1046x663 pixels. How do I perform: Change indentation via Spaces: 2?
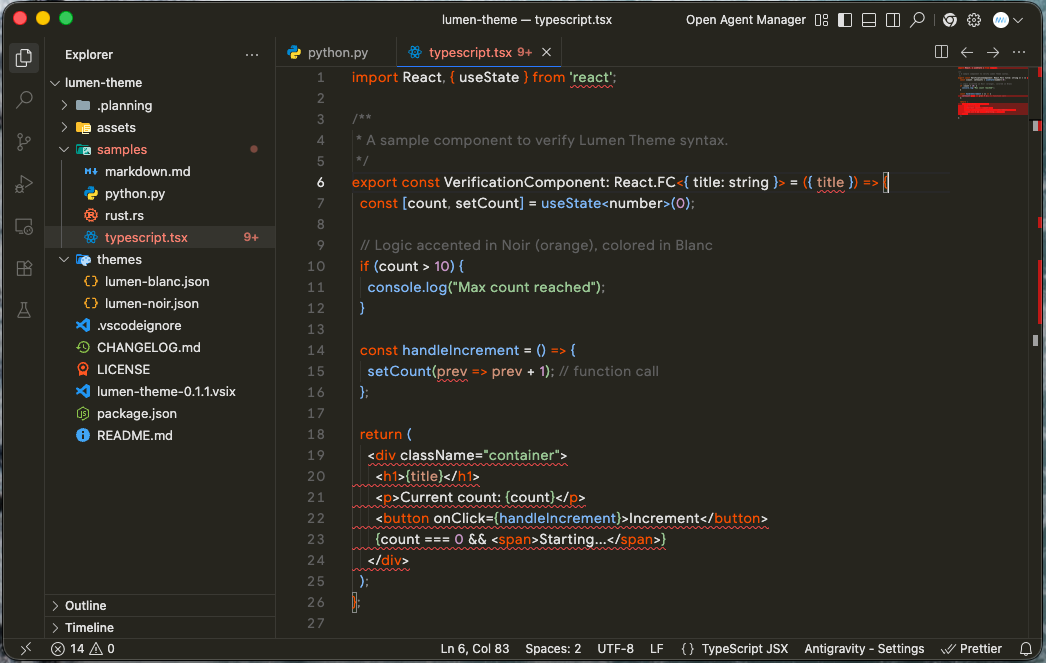click(x=553, y=649)
